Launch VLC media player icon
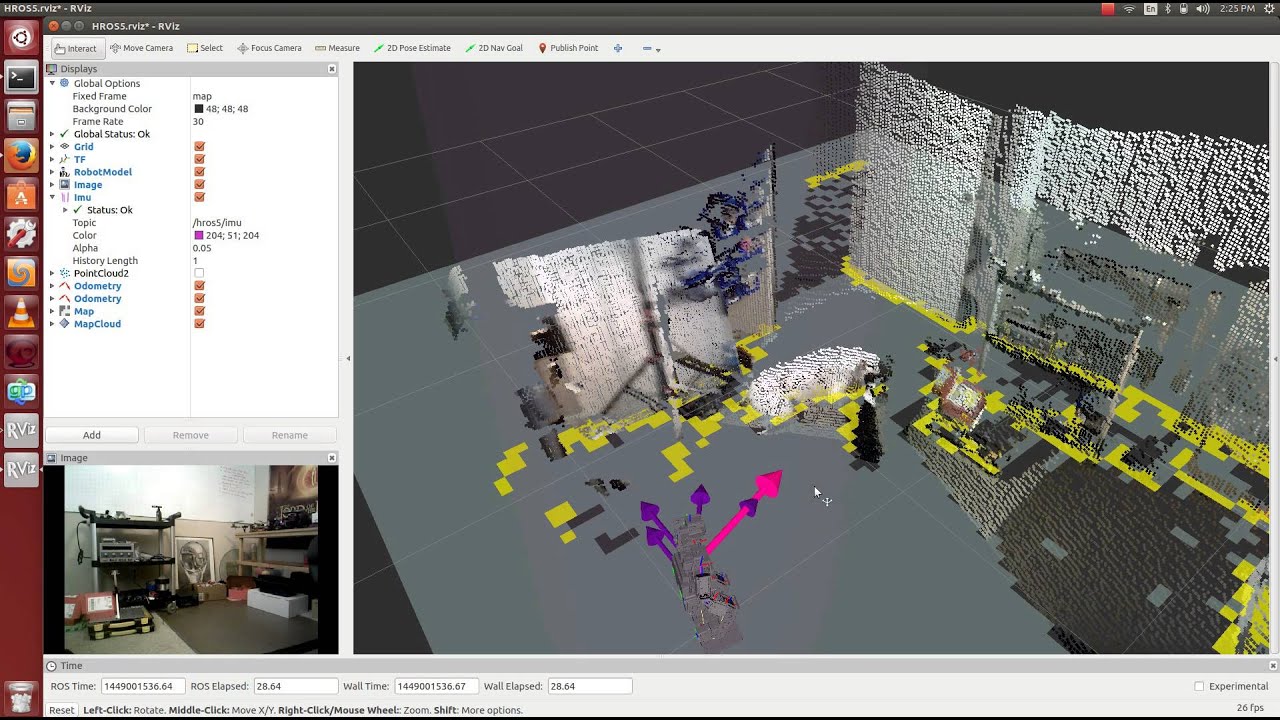The image size is (1280, 720). [21, 313]
